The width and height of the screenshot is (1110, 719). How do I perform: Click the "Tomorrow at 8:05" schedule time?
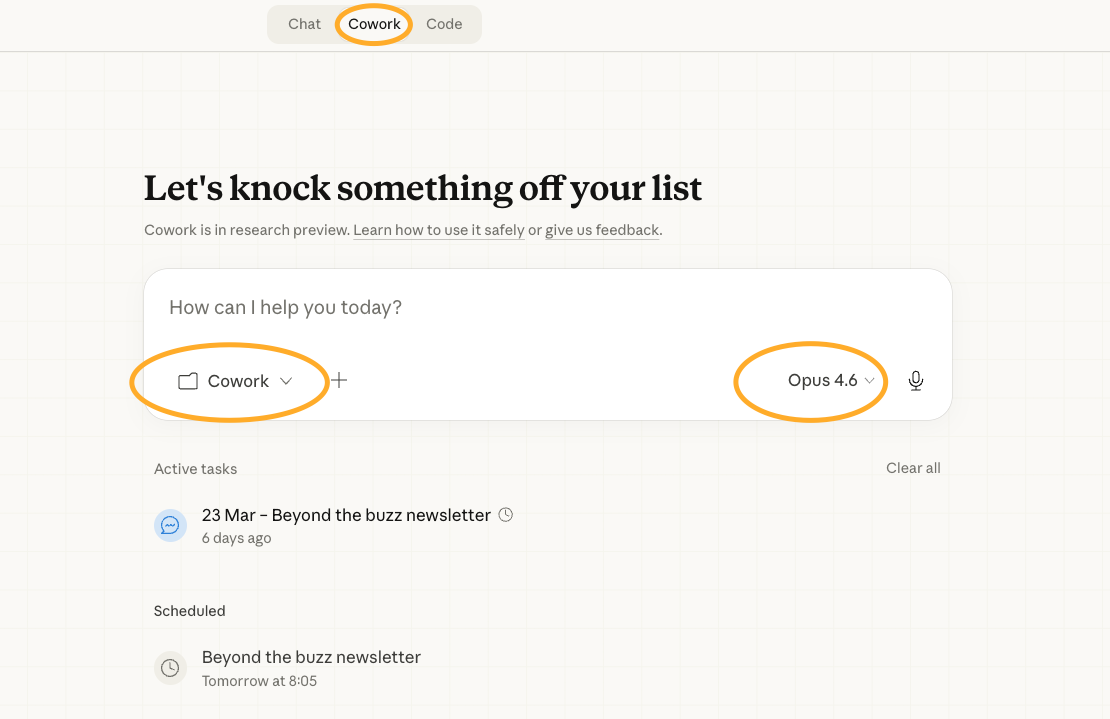tap(259, 681)
